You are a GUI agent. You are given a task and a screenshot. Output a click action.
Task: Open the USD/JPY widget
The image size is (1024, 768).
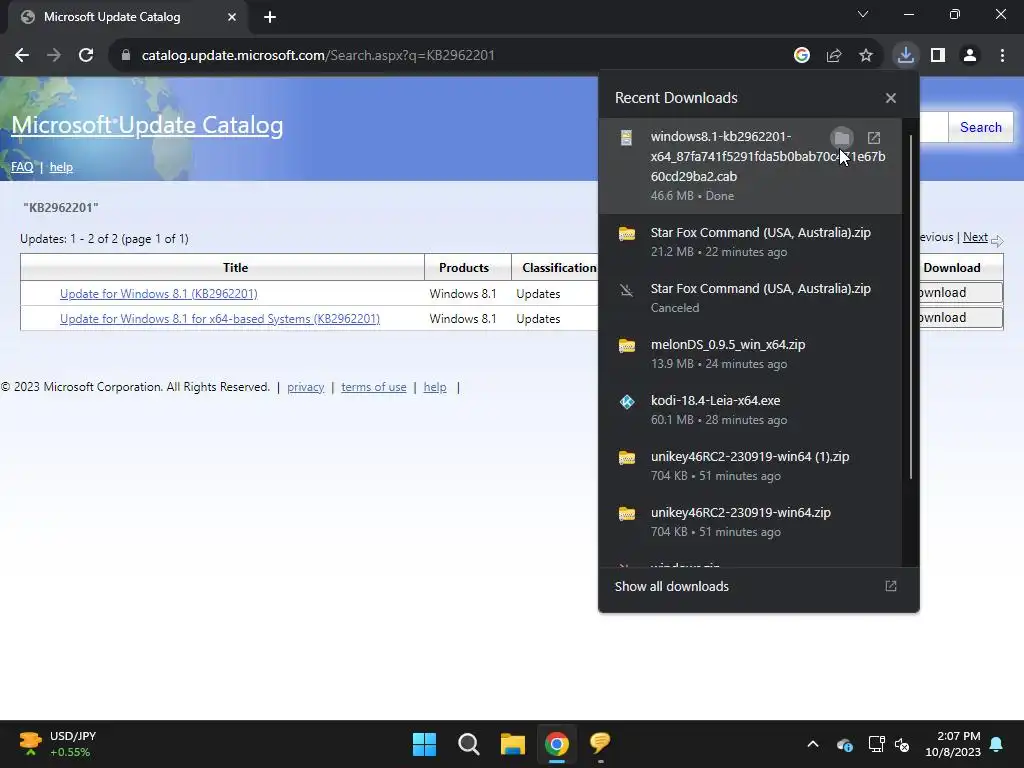pos(58,744)
